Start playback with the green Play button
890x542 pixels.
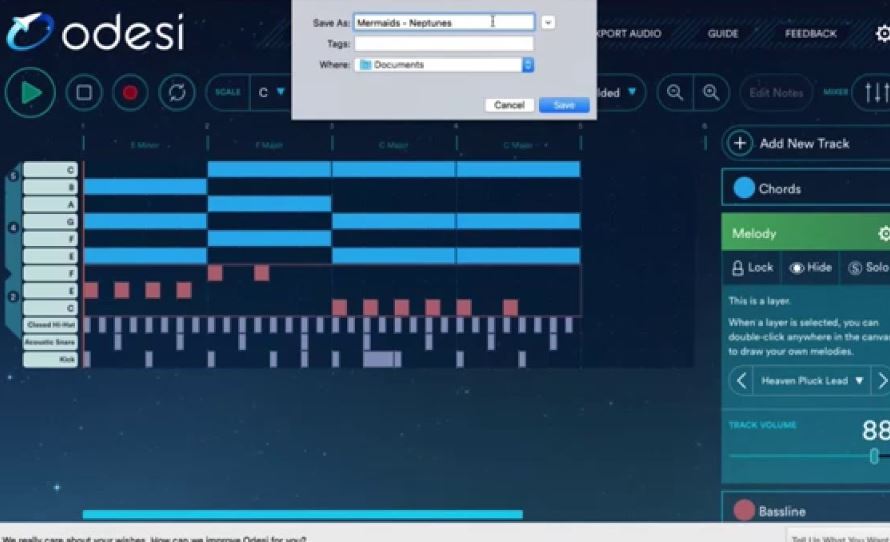tap(30, 93)
